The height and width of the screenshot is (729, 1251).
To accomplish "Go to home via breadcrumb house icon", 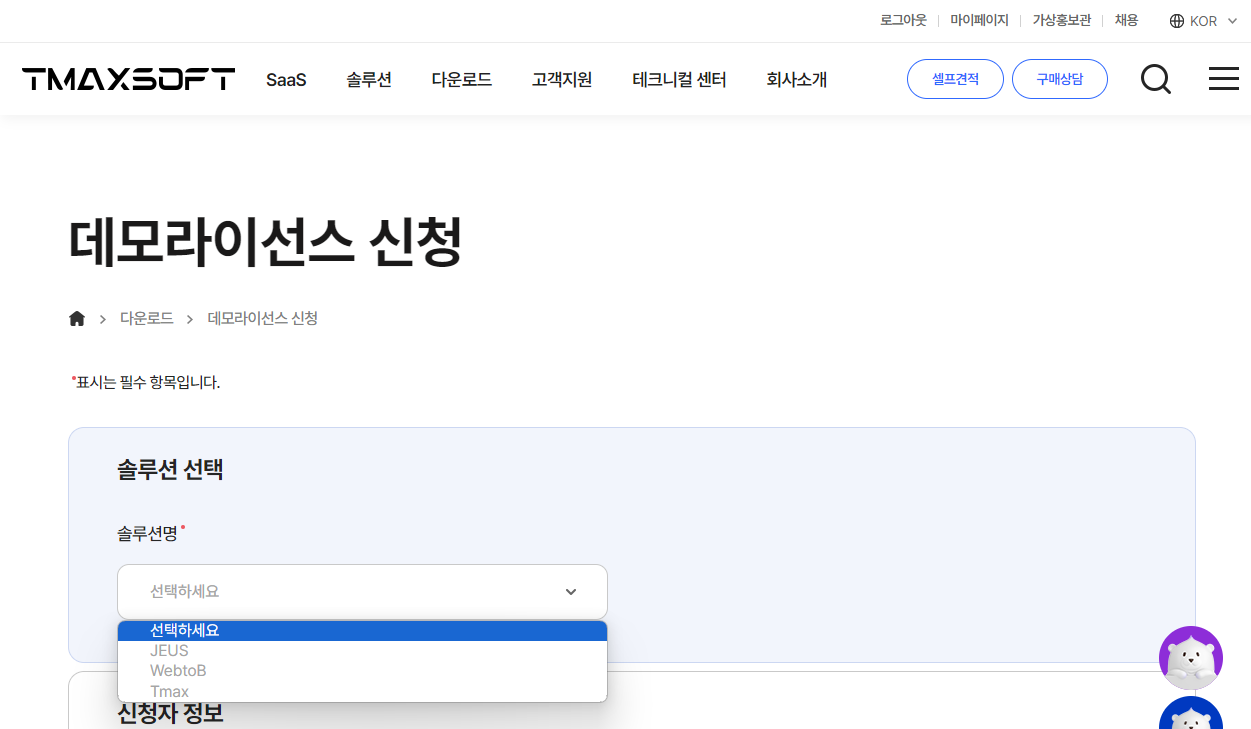I will 77,318.
